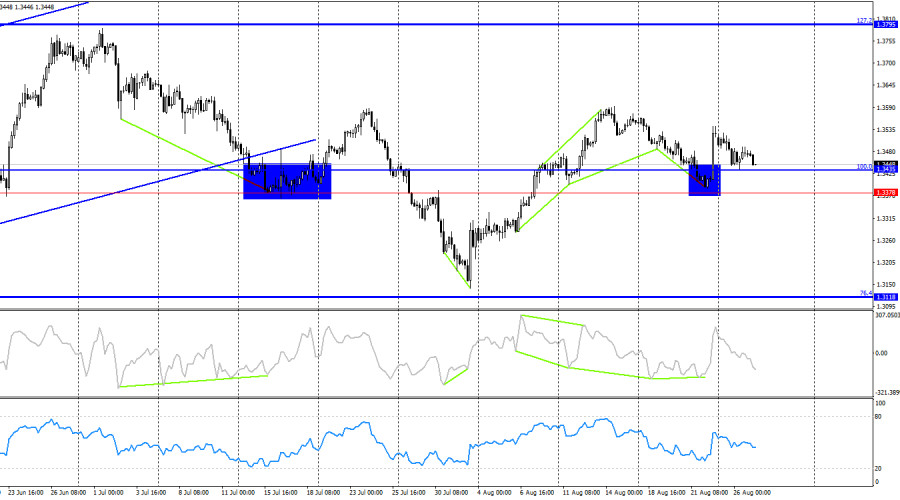Click the 1.3118 blue price tag
The height and width of the screenshot is (500, 900).
(885, 297)
